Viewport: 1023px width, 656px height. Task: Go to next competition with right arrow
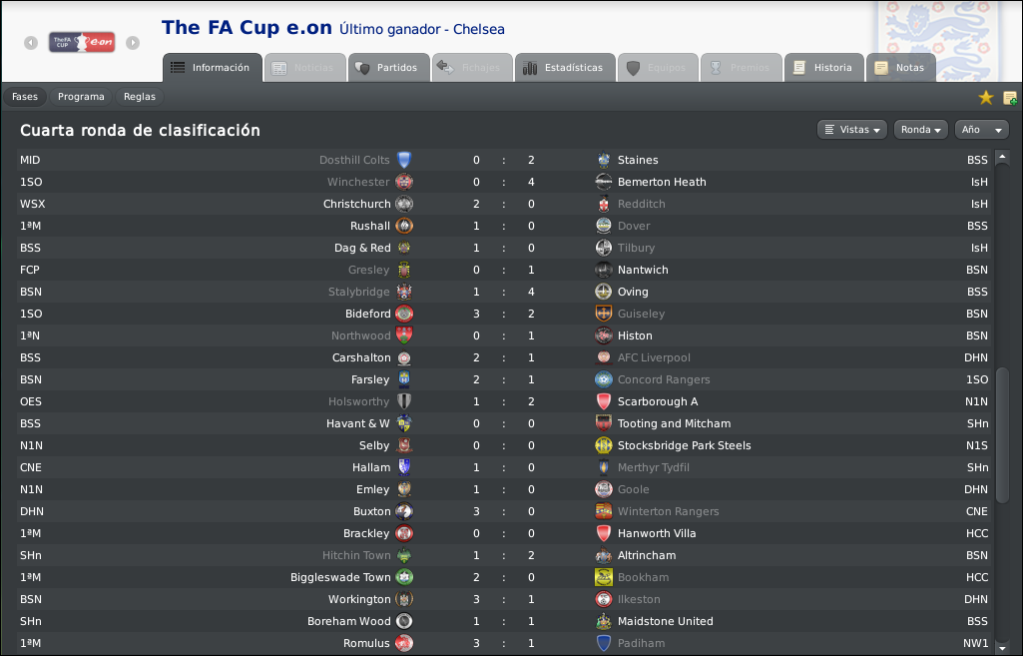click(132, 42)
